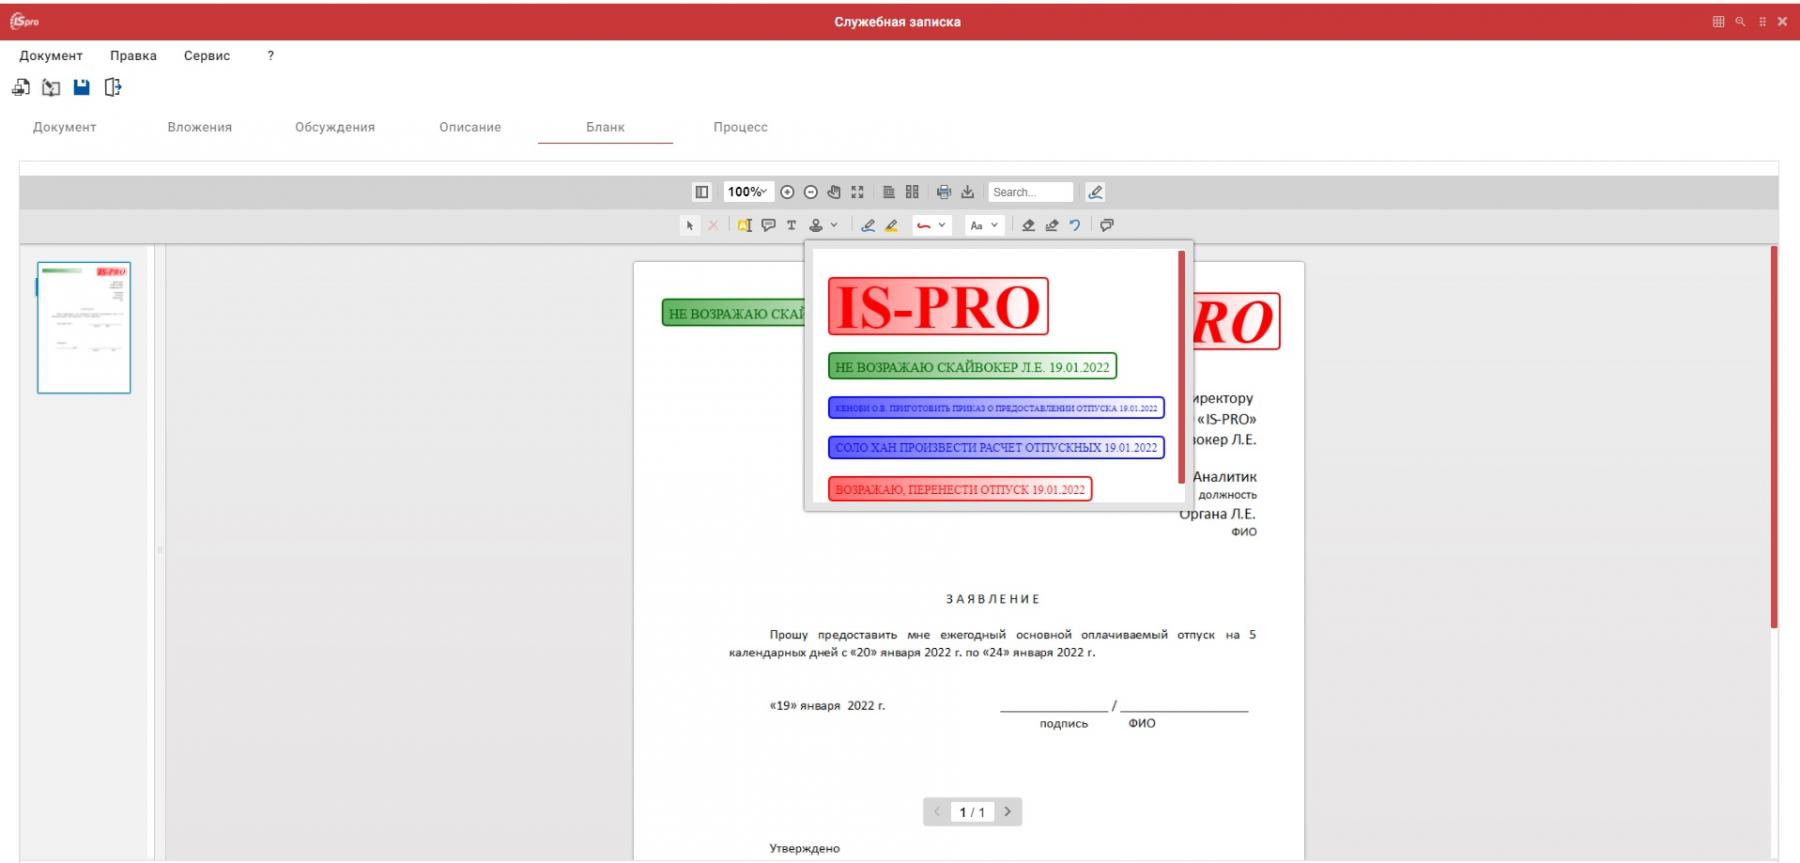
Task: Switch to the Процесс tab
Action: tap(741, 127)
